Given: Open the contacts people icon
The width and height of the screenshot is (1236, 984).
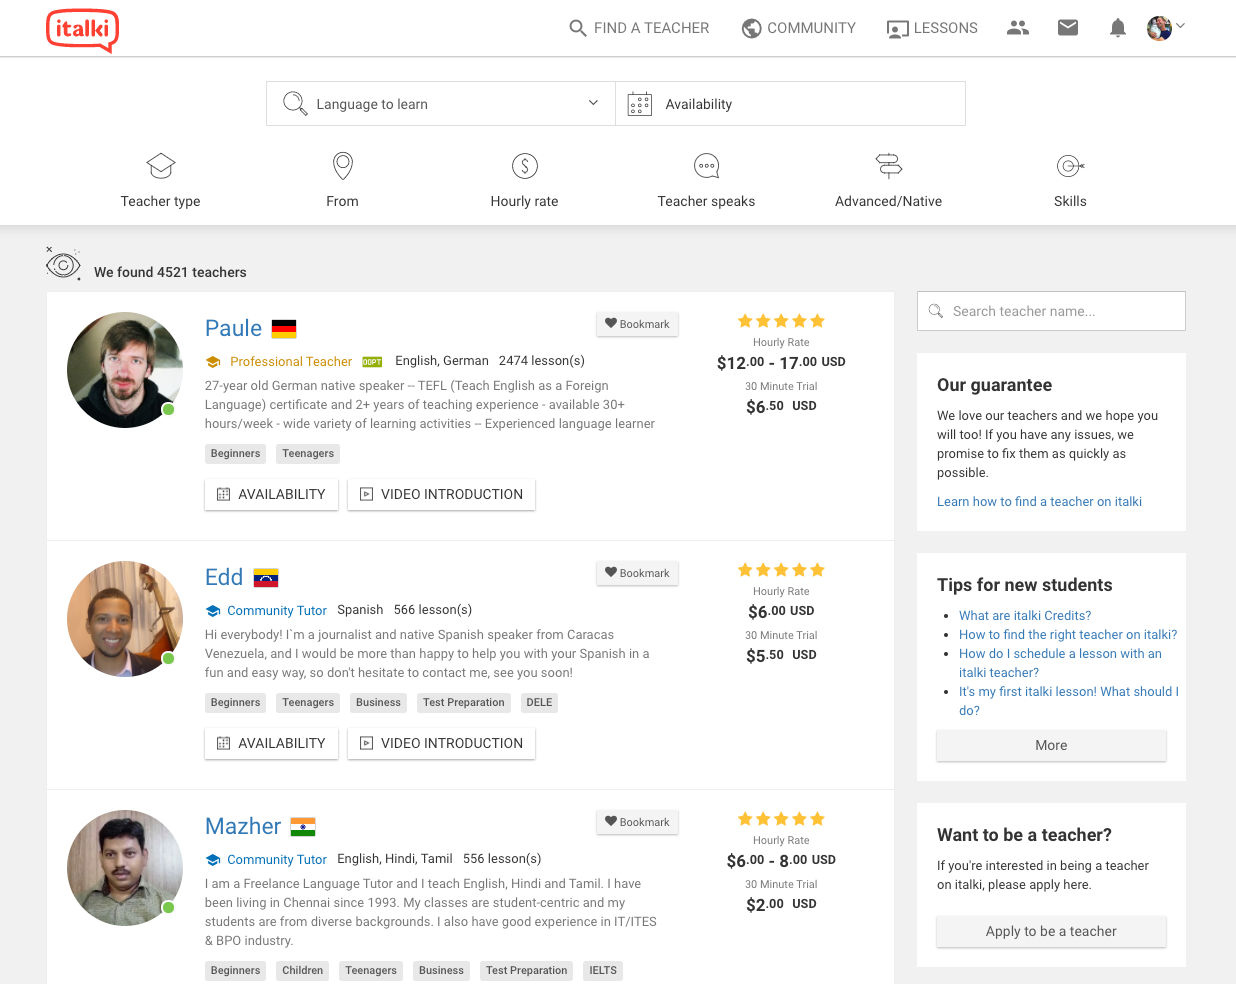Looking at the screenshot, I should pos(1018,28).
